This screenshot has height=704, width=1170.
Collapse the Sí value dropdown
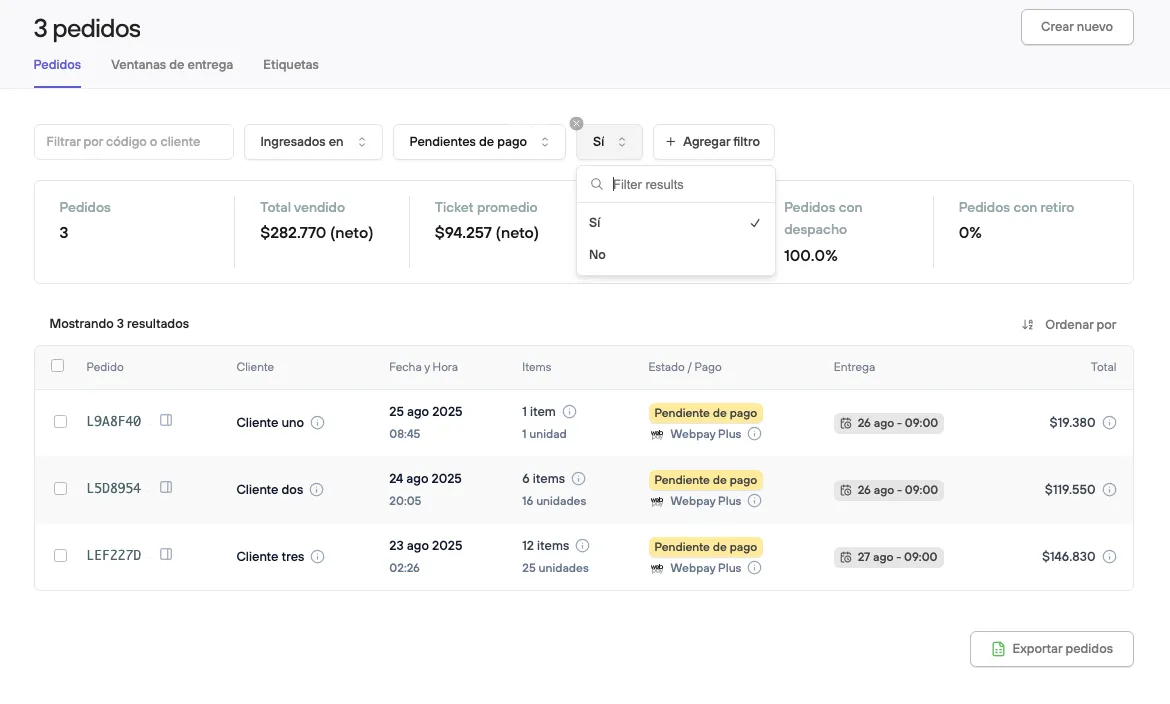pos(609,142)
